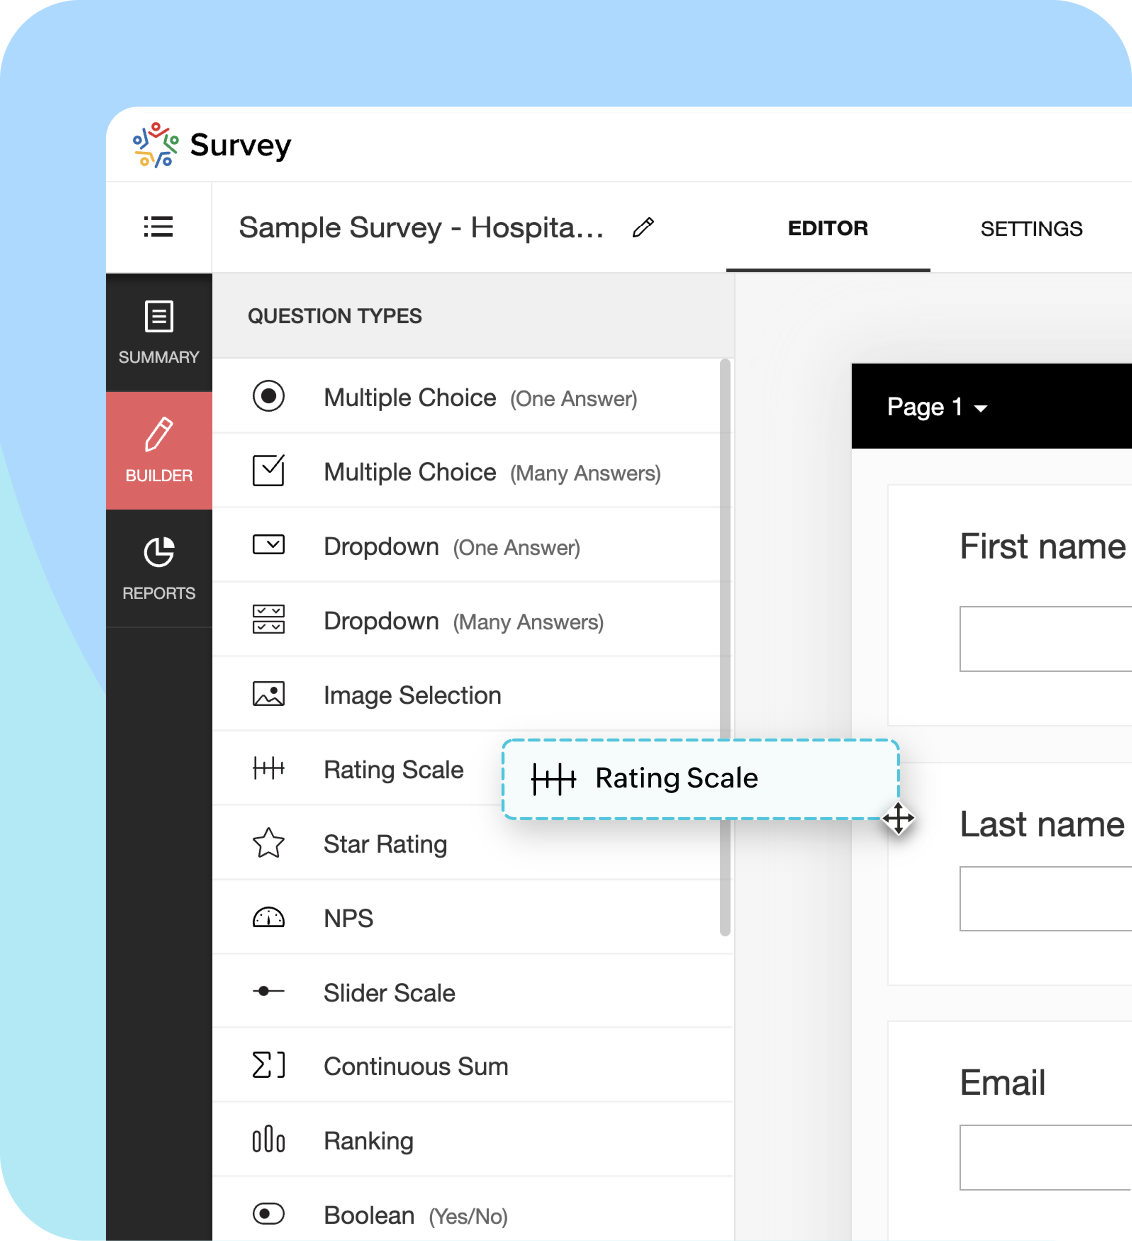Expand the Page 1 dropdown
The width and height of the screenshot is (1132, 1241).
tap(936, 407)
